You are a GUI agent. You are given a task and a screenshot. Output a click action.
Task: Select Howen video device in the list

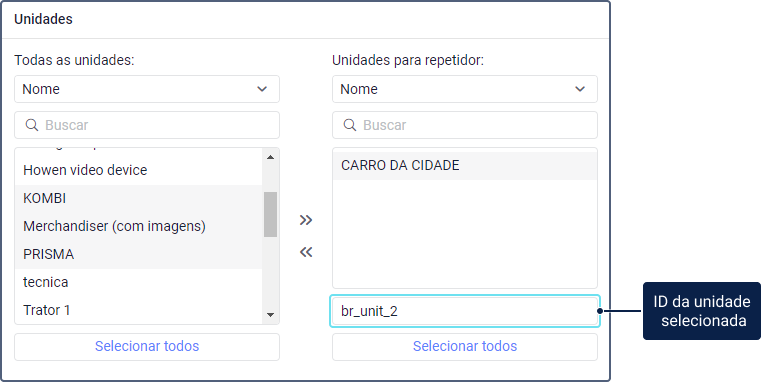(x=139, y=170)
